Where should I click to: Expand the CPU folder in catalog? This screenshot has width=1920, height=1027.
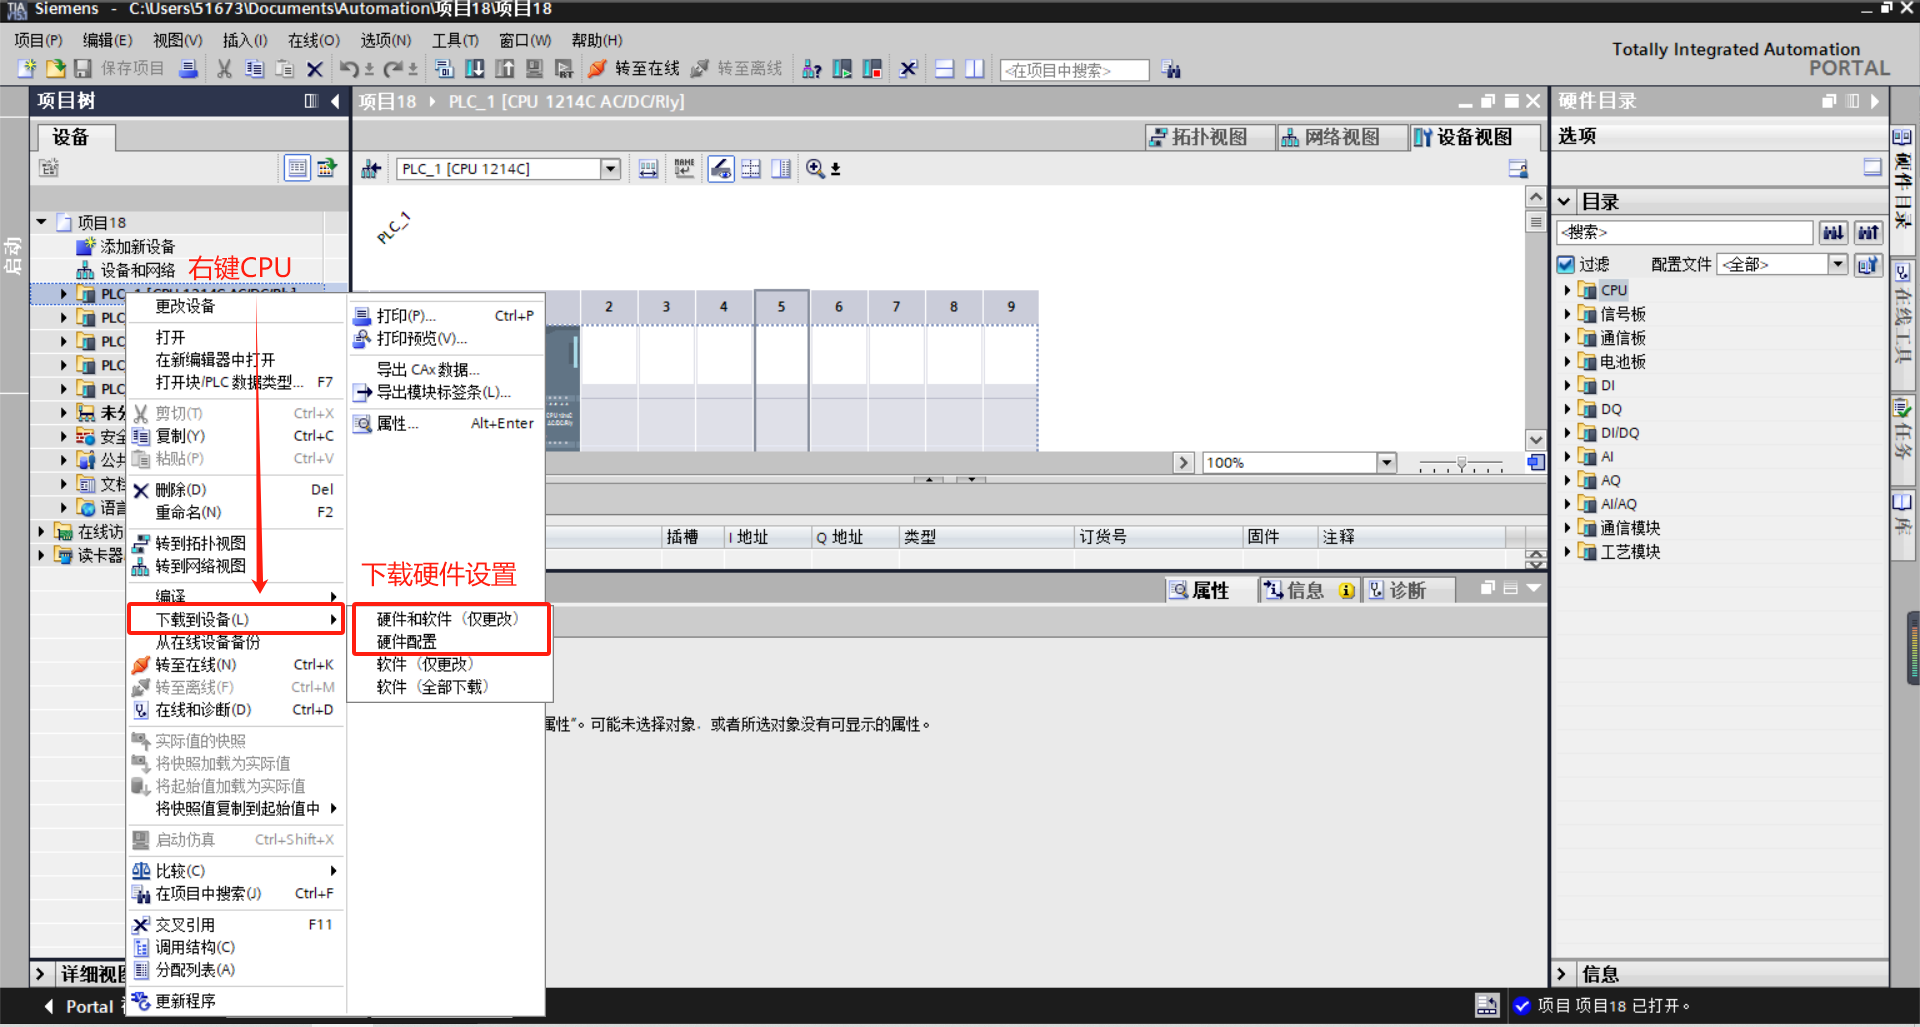pyautogui.click(x=1567, y=290)
